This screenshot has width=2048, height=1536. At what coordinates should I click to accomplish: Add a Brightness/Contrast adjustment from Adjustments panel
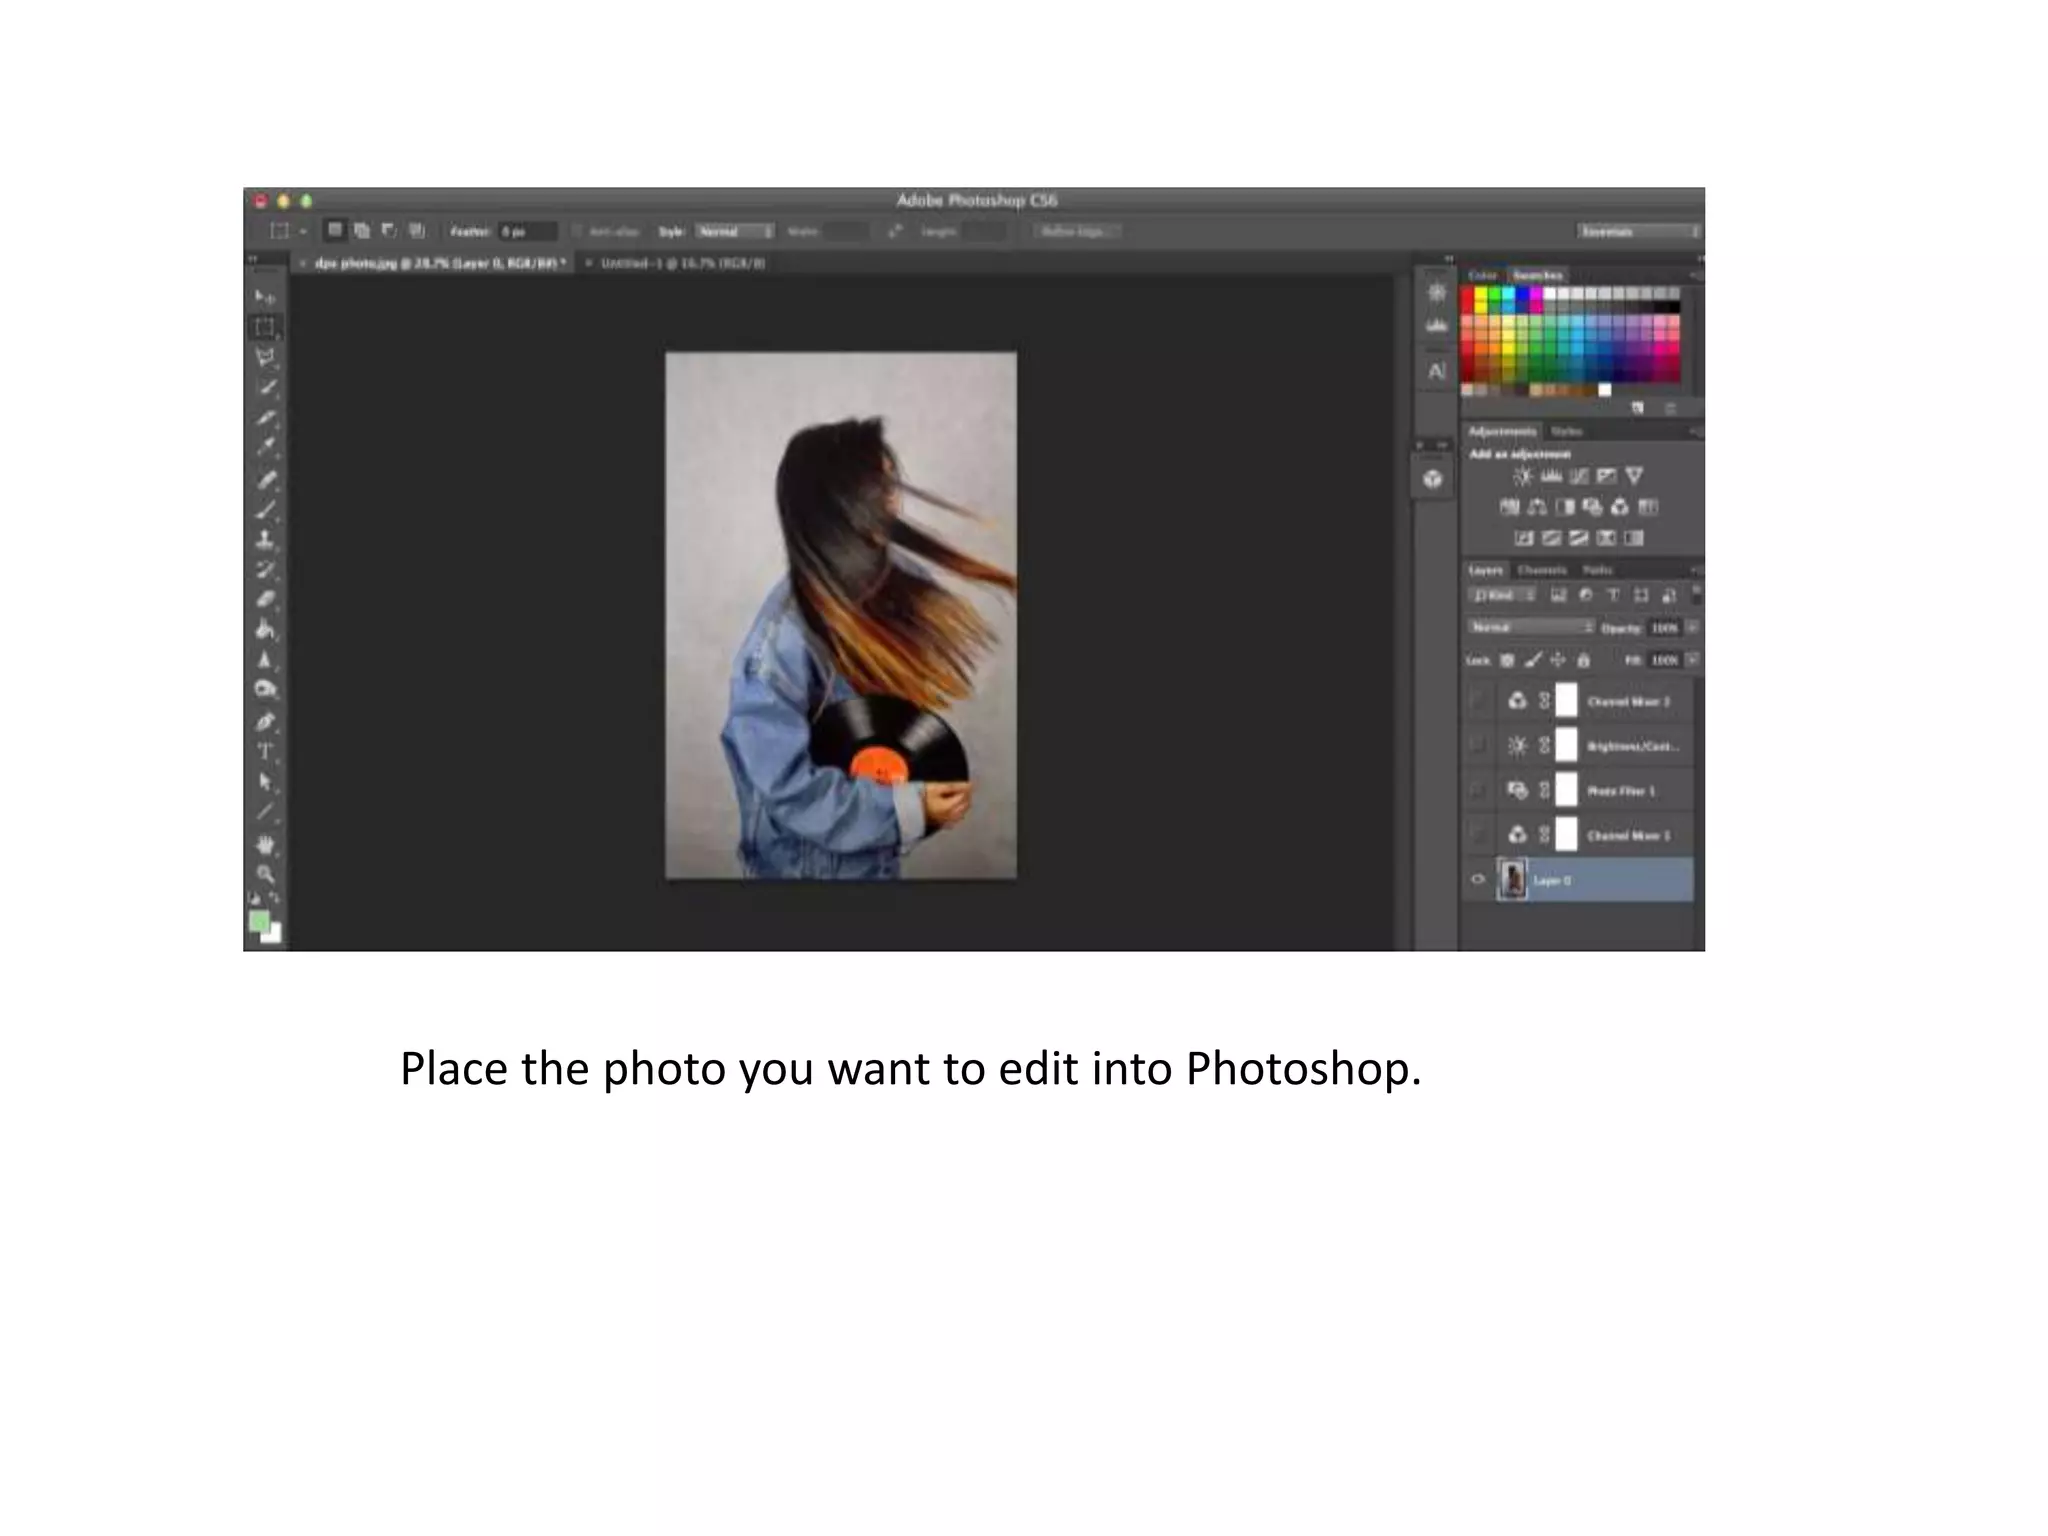click(1522, 477)
